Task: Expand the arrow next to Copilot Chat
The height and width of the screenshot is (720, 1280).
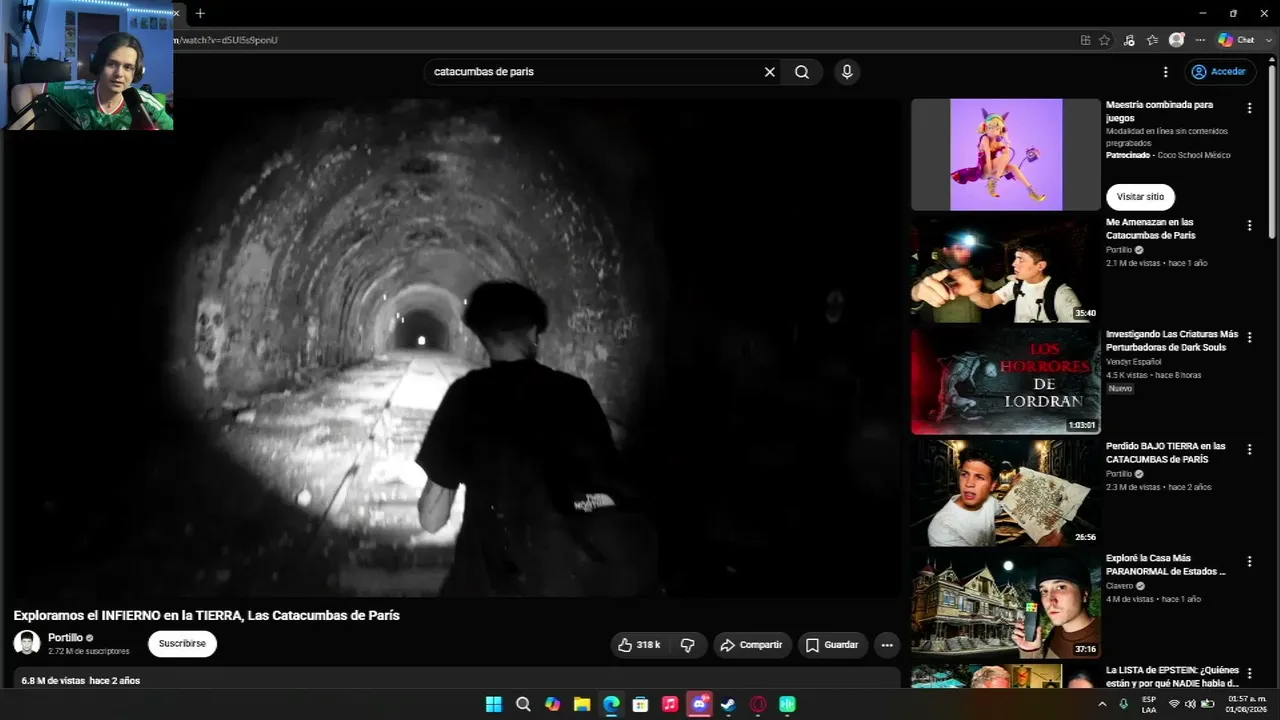Action: [x=1268, y=40]
